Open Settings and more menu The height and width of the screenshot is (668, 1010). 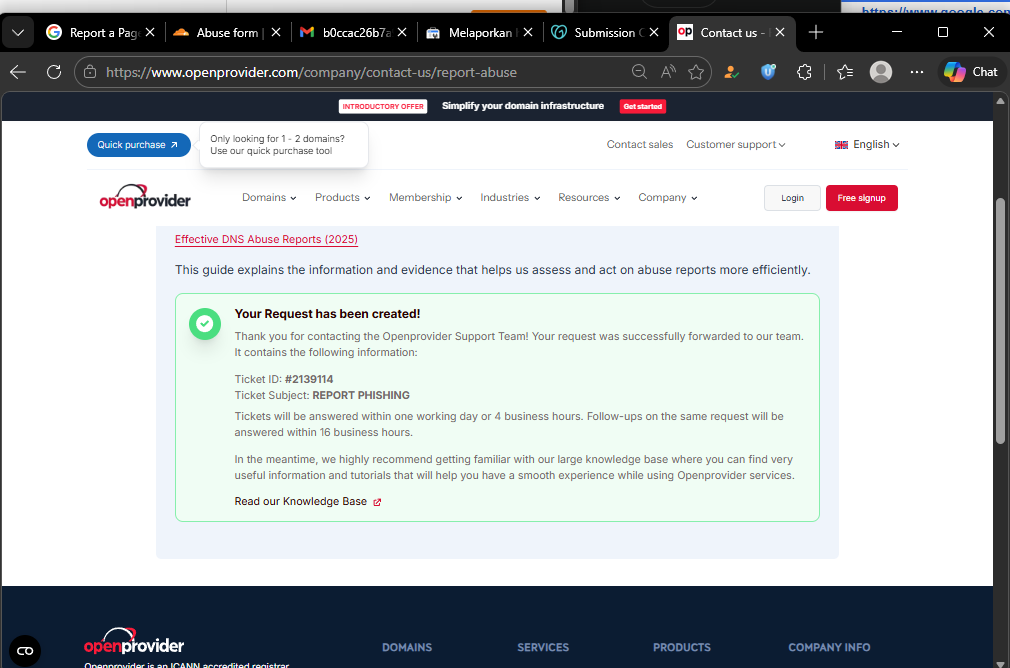917,72
